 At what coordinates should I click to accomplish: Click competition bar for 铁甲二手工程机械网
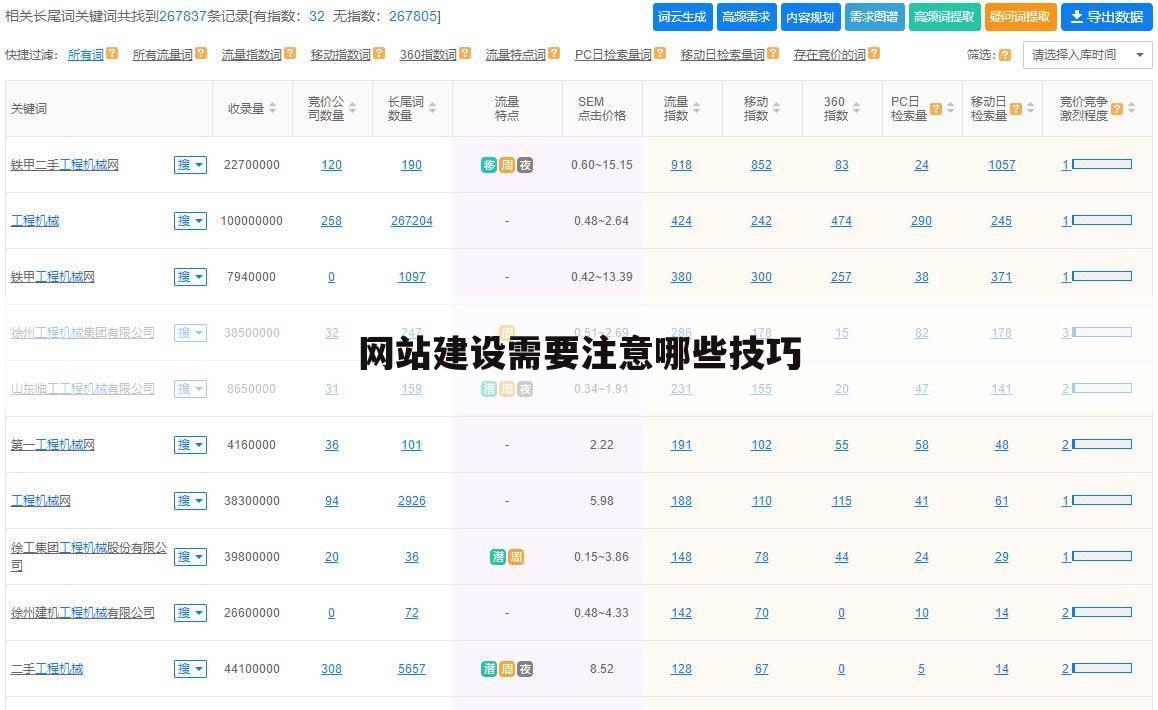coord(1102,164)
